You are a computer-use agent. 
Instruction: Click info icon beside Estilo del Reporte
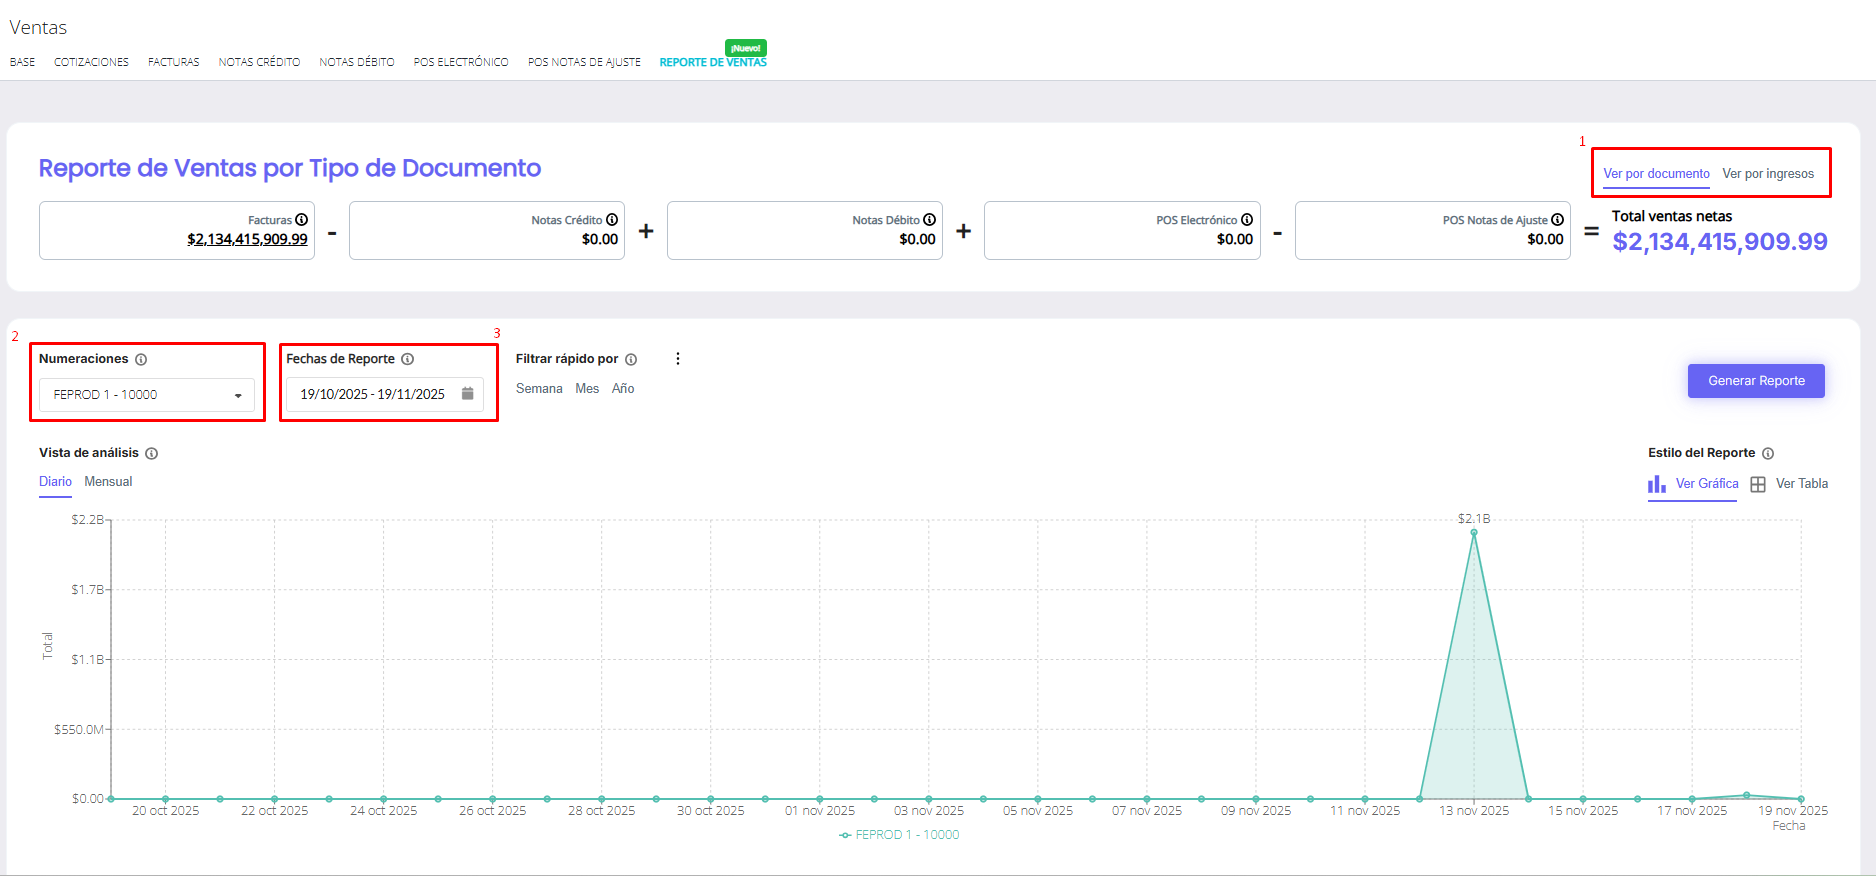(1768, 454)
